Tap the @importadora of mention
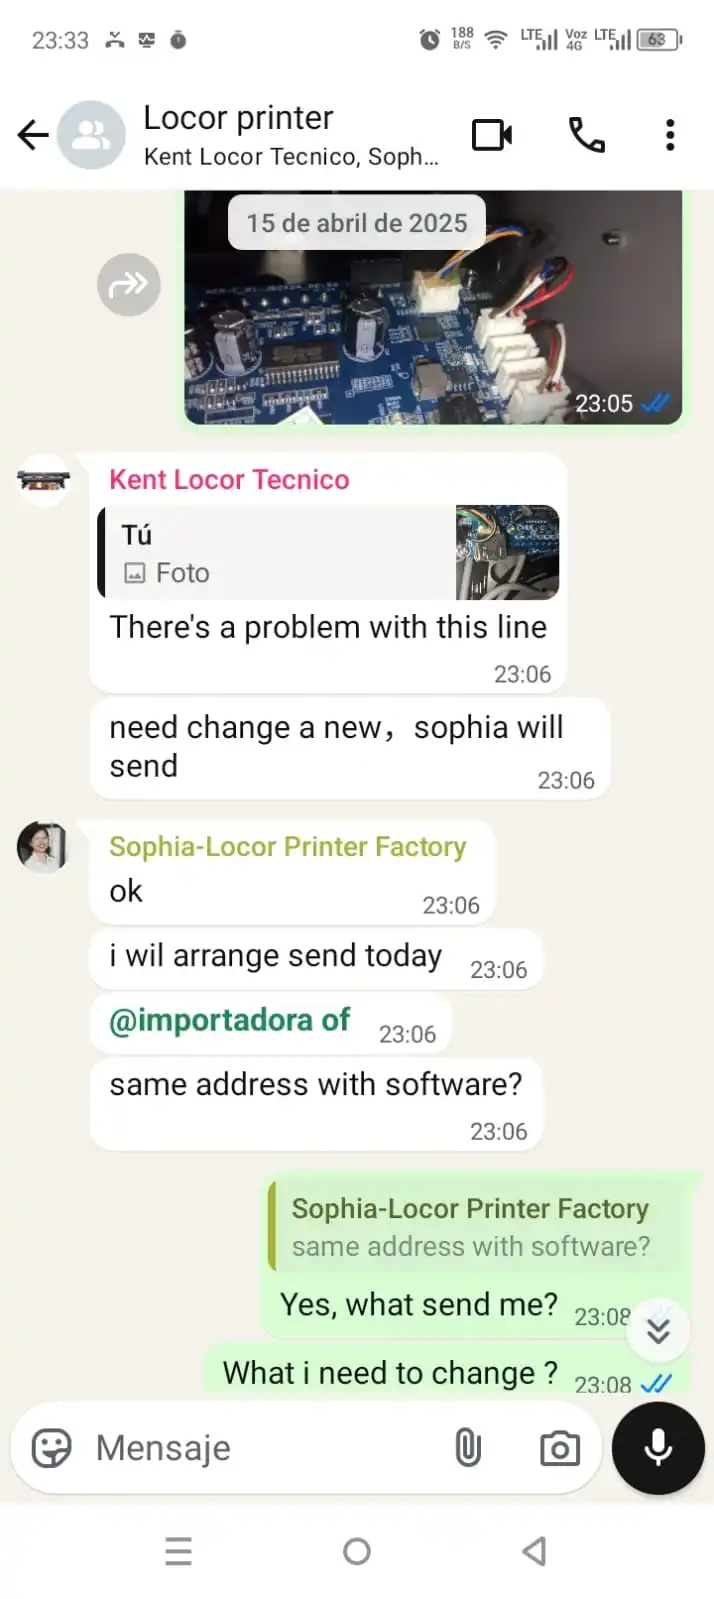 (229, 1020)
